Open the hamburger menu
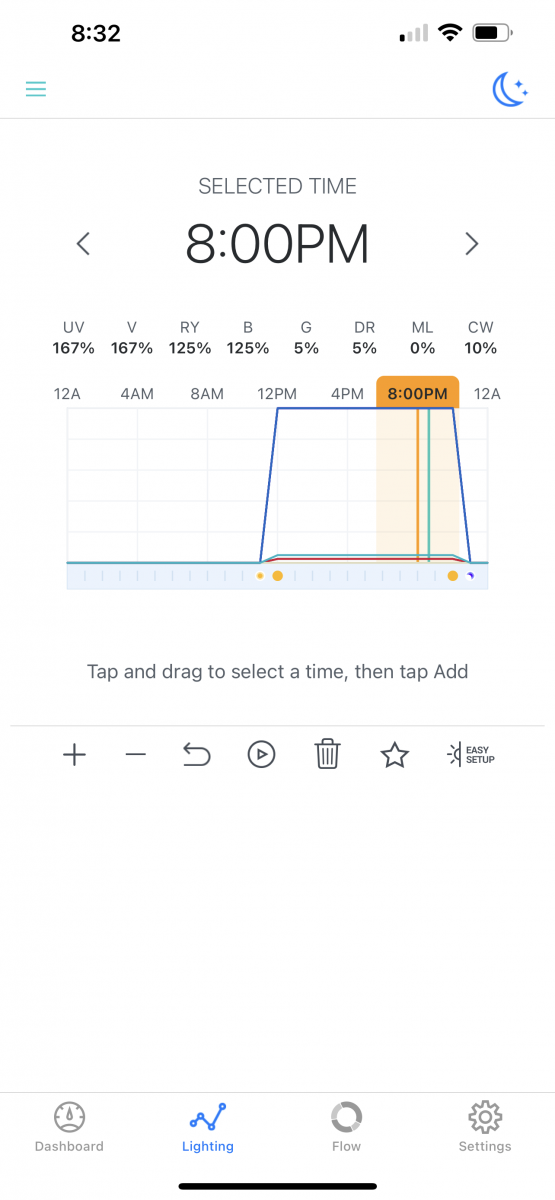Viewport: 555px width, 1200px height. point(36,89)
